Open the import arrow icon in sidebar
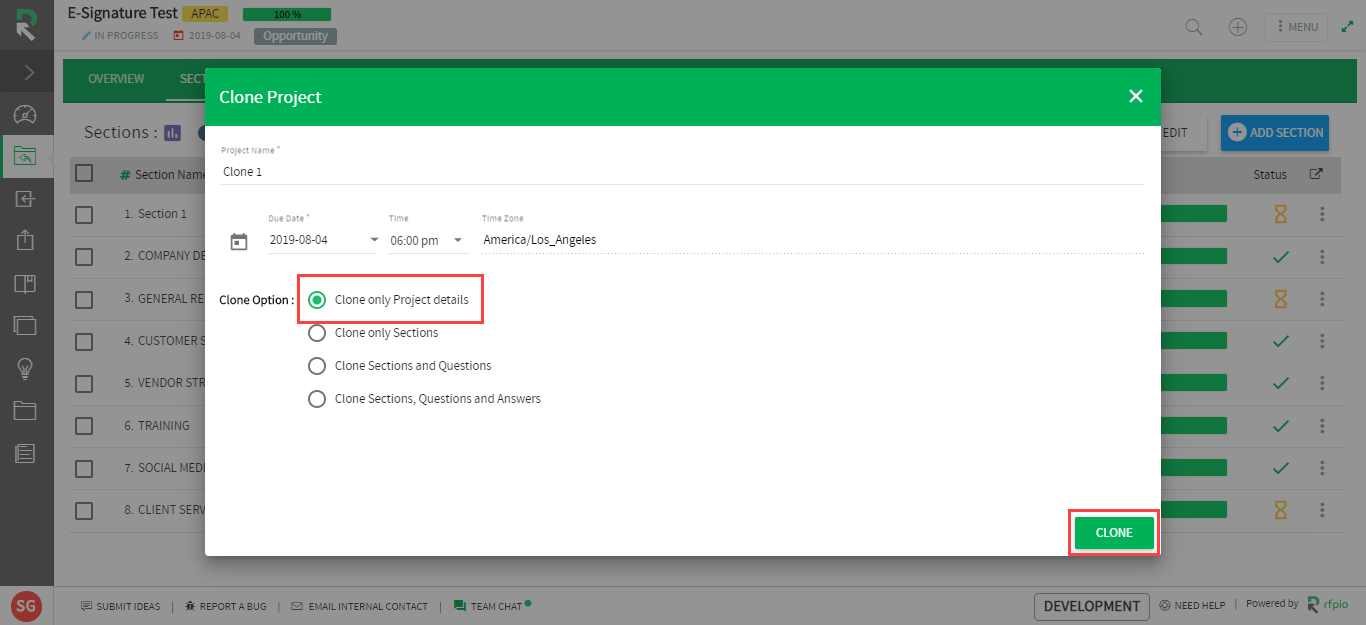Image resolution: width=1366 pixels, height=625 pixels. [26, 199]
